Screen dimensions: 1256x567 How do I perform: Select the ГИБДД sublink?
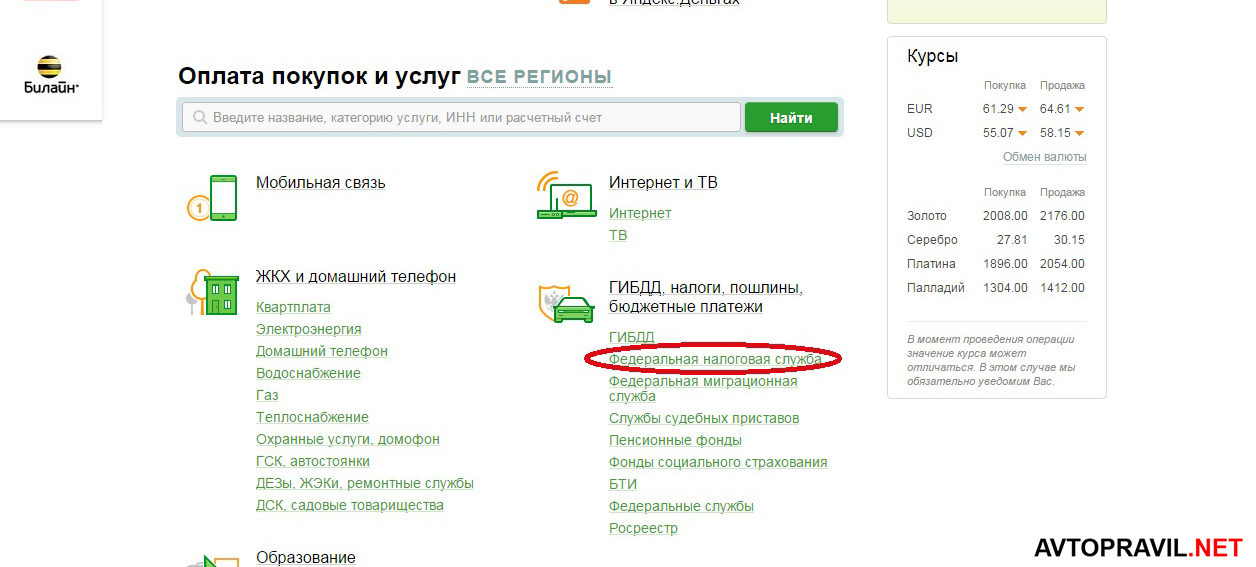click(632, 337)
